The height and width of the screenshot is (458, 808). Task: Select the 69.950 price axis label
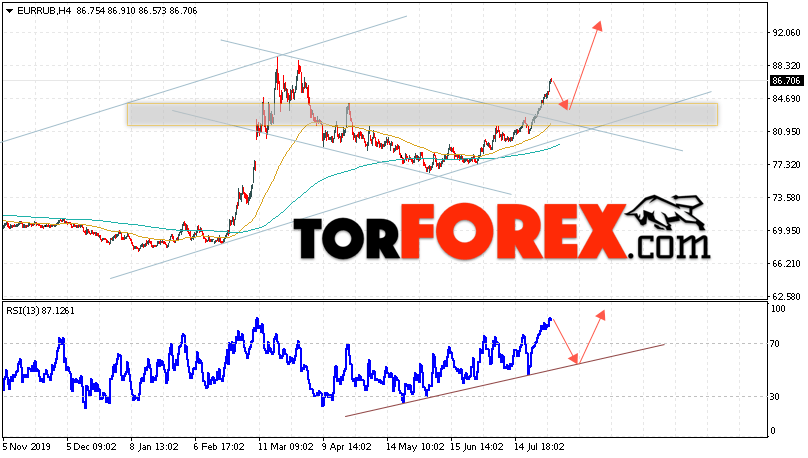(x=786, y=230)
